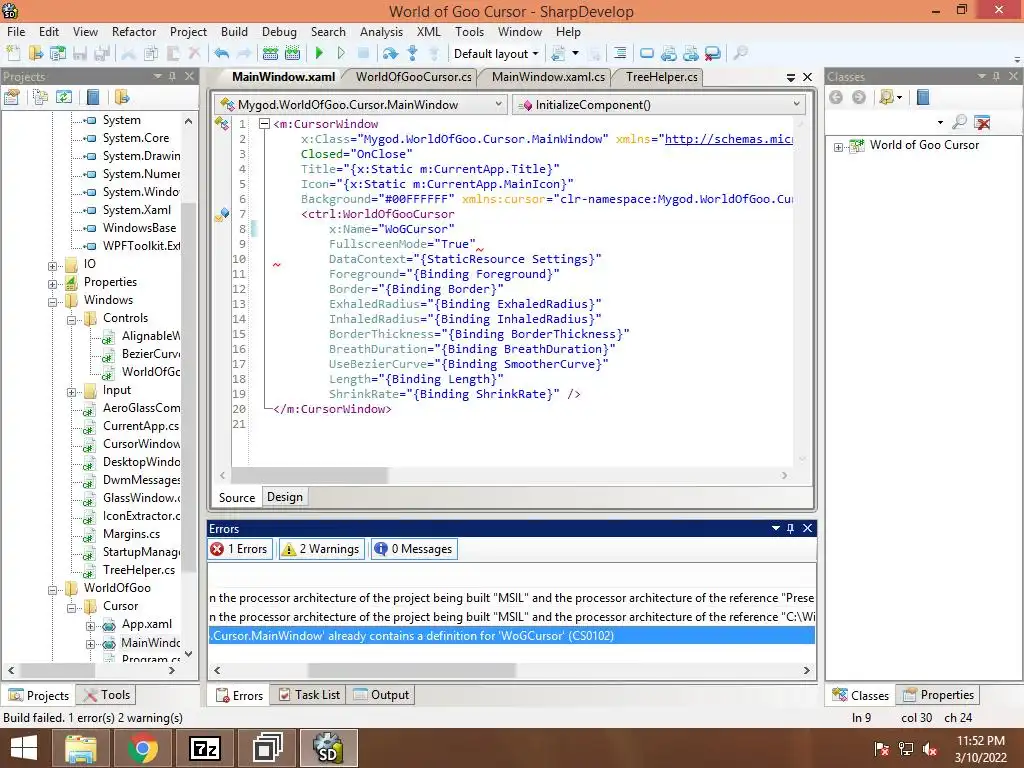Collapse the Controls folder in Projects tree
The height and width of the screenshot is (768, 1024).
[71, 320]
